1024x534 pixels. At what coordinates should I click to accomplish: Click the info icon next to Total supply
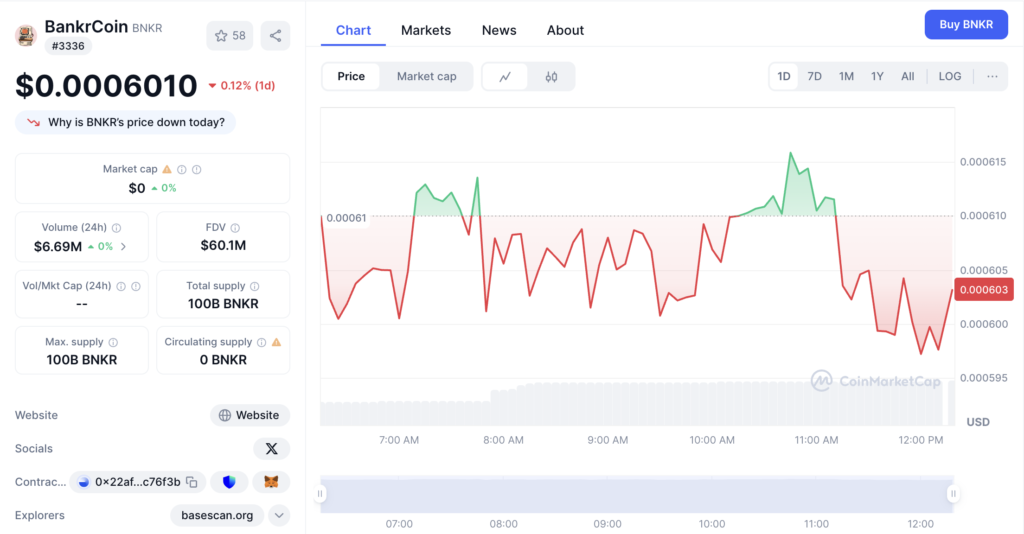click(x=255, y=286)
